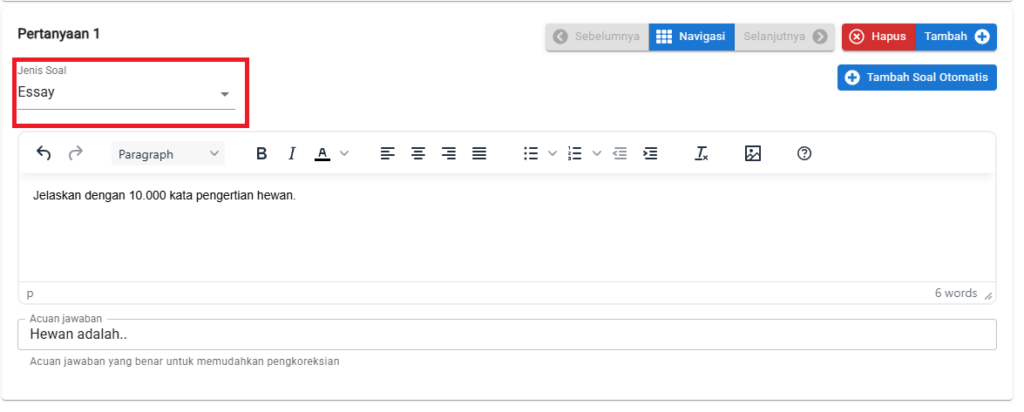Clear formatting with the Tx icon
1024x412 pixels.
(x=701, y=153)
